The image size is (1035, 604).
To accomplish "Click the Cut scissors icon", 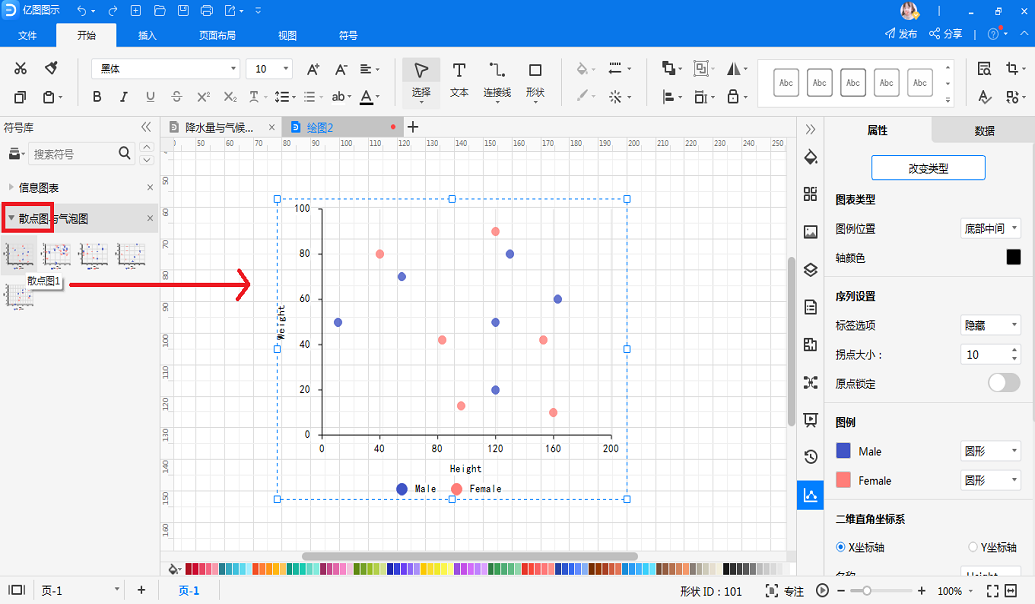I will click(20, 69).
